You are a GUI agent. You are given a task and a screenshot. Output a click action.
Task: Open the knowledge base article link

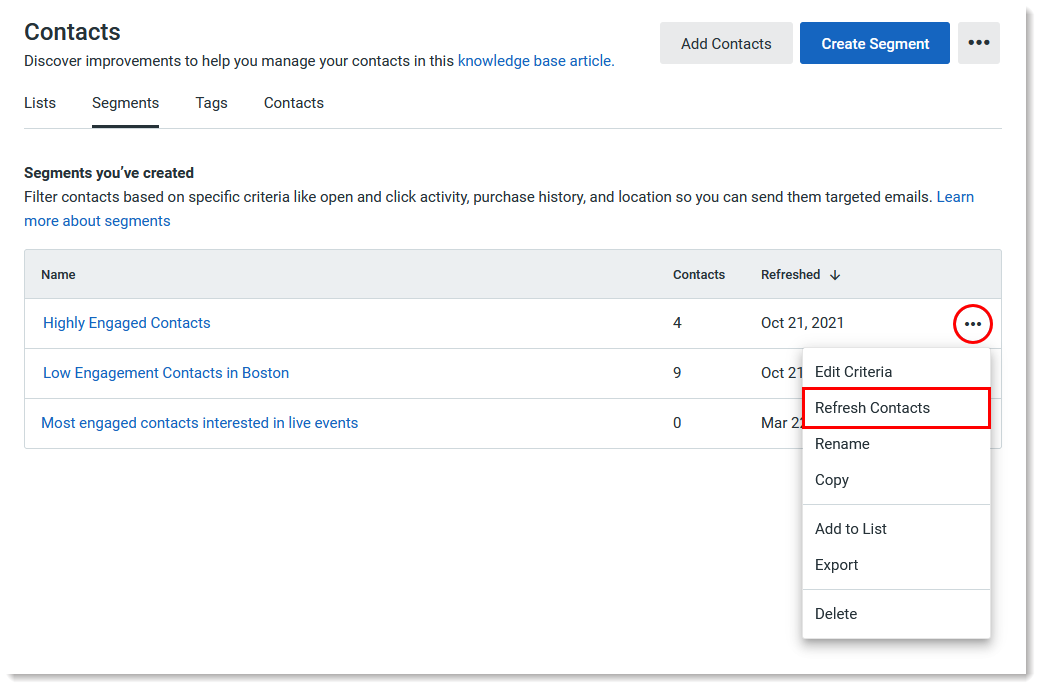pyautogui.click(x=534, y=61)
